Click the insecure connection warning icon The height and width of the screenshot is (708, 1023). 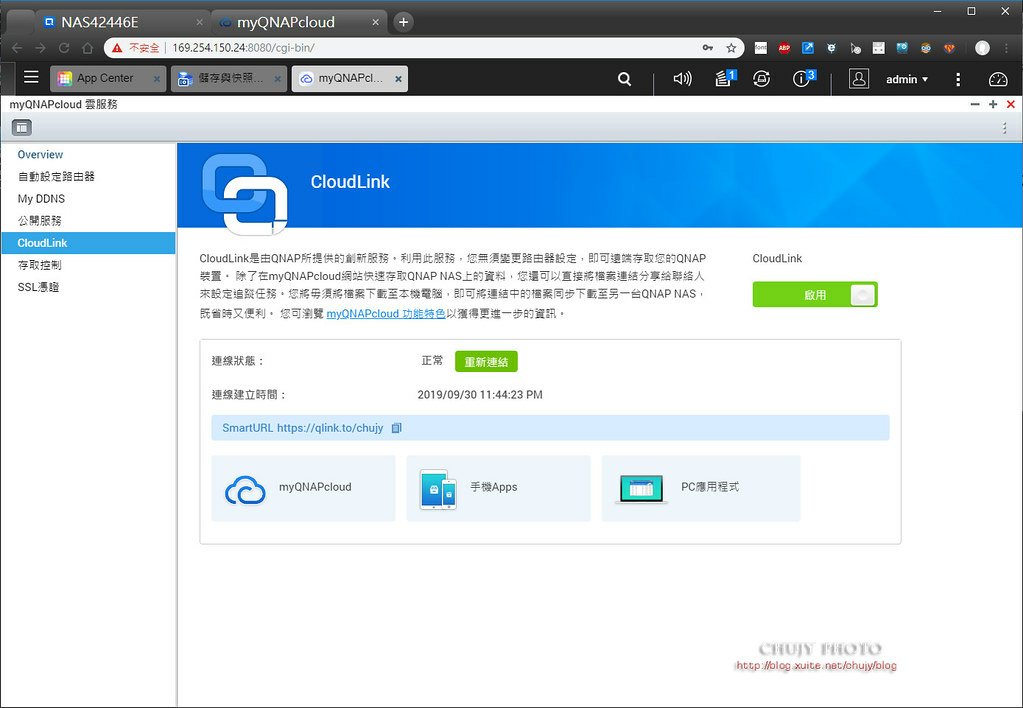(117, 48)
